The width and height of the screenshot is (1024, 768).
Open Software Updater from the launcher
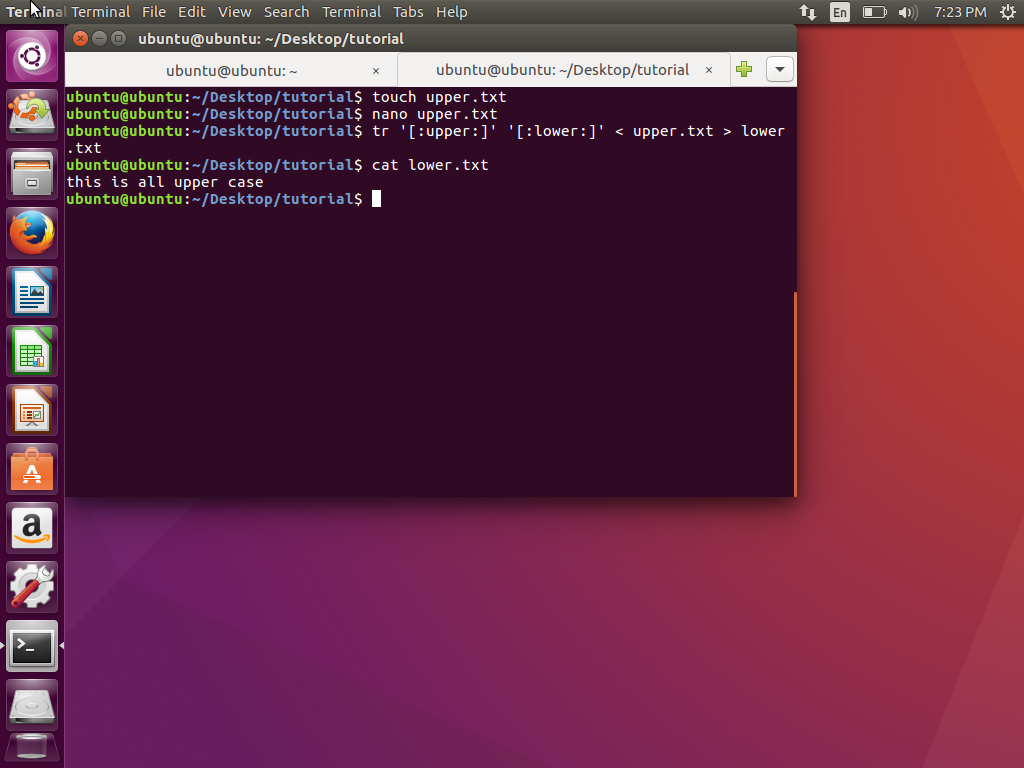(31, 113)
